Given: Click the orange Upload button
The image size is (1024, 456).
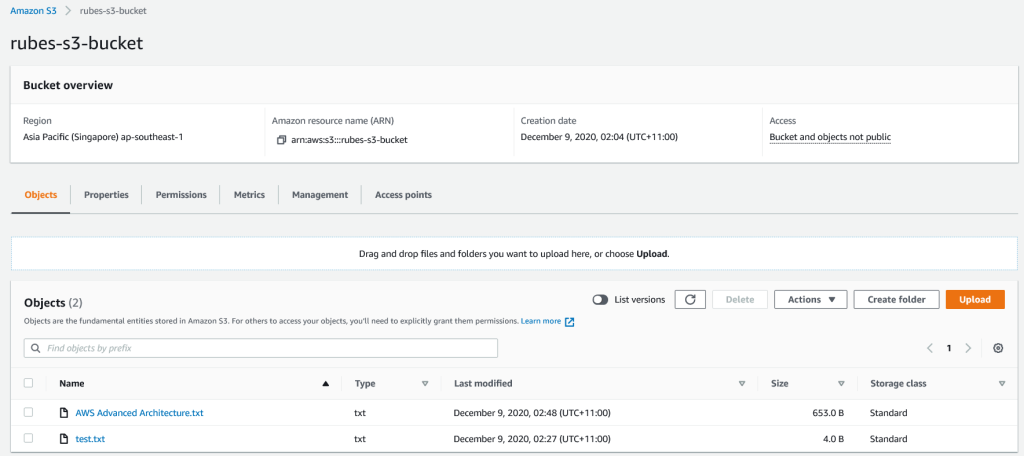Looking at the screenshot, I should click(x=974, y=300).
